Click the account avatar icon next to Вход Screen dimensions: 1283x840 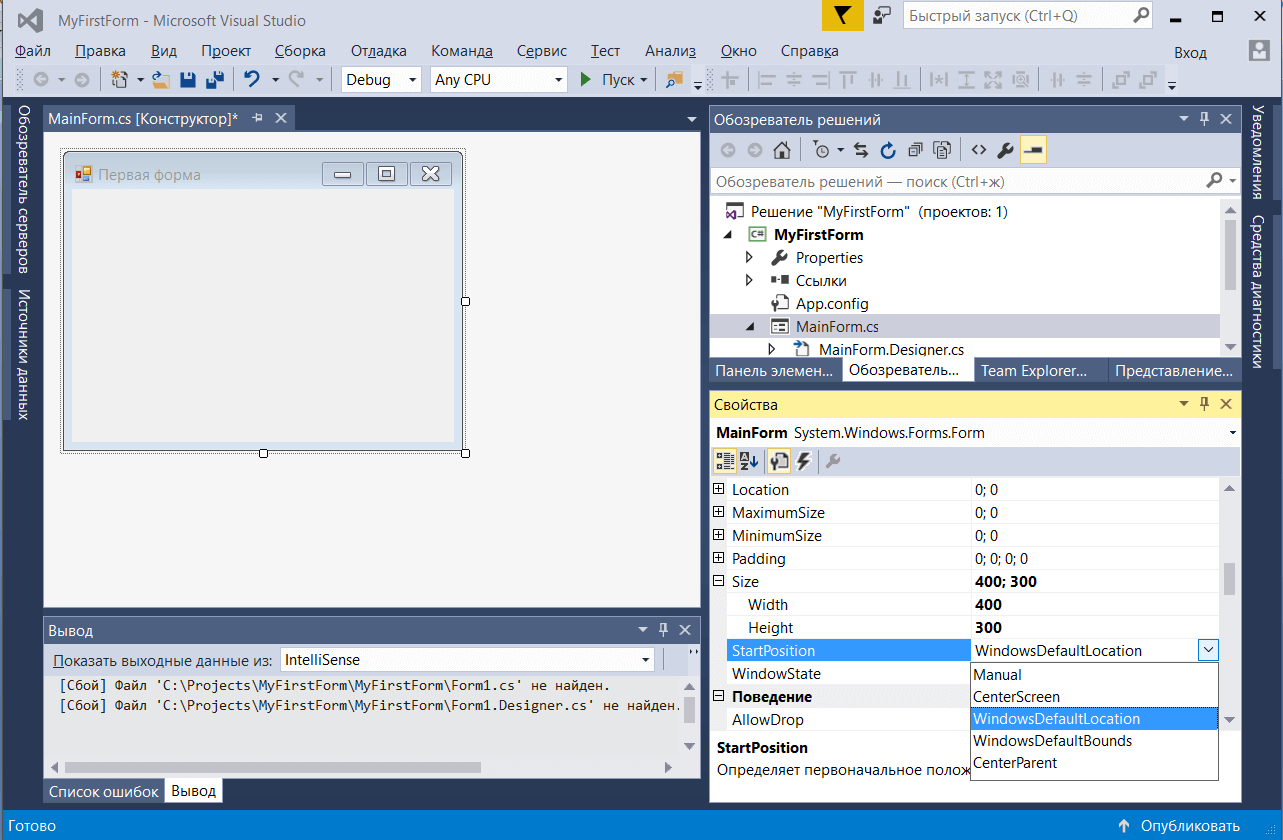[x=1260, y=51]
